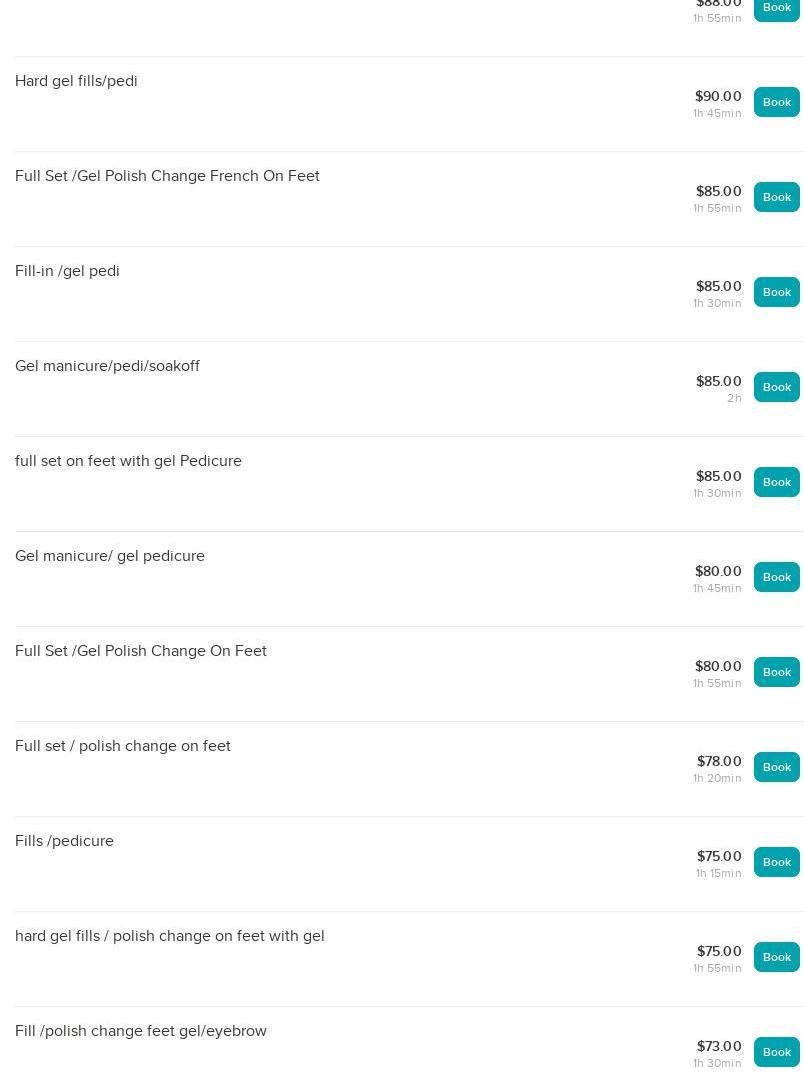Book the Fills /pedicure service

776,862
